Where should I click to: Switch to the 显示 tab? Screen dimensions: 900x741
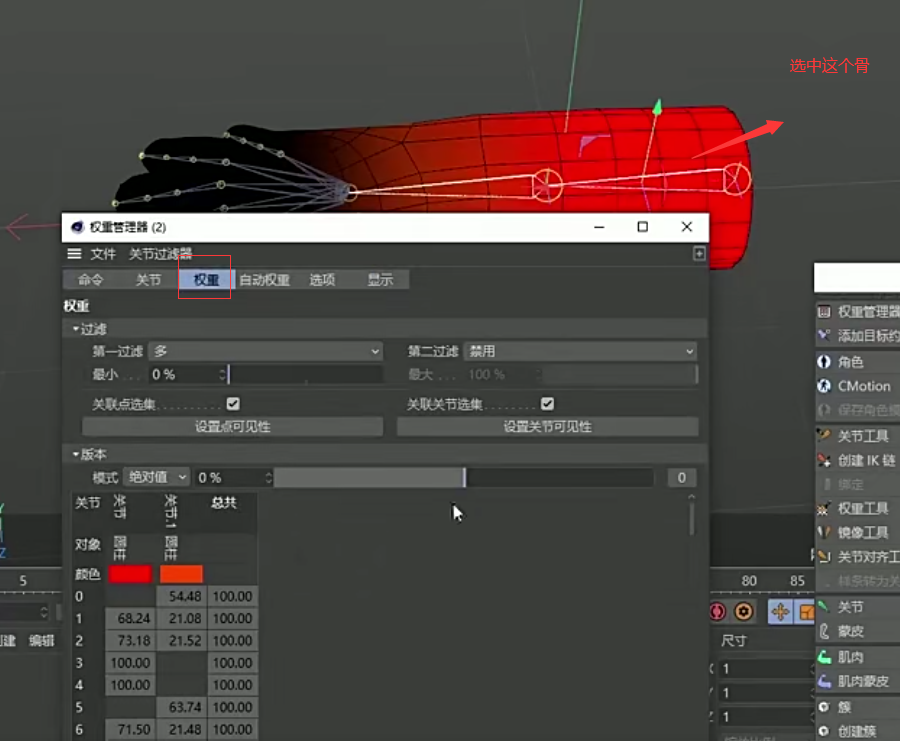click(380, 280)
